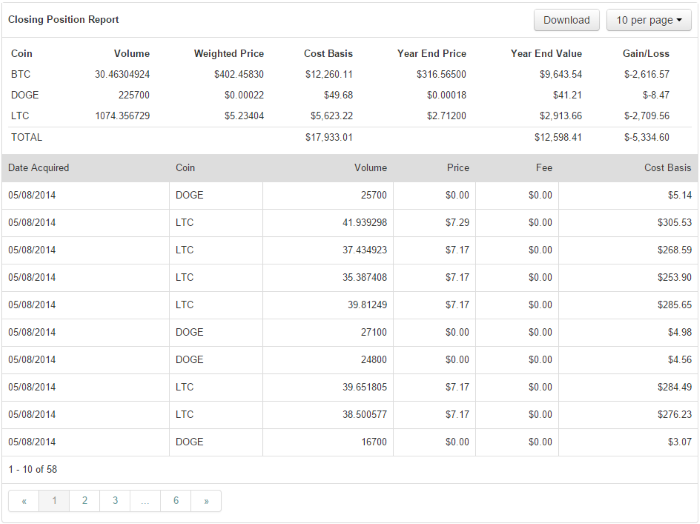Jump to last page 6
The image size is (700, 524).
tap(176, 501)
